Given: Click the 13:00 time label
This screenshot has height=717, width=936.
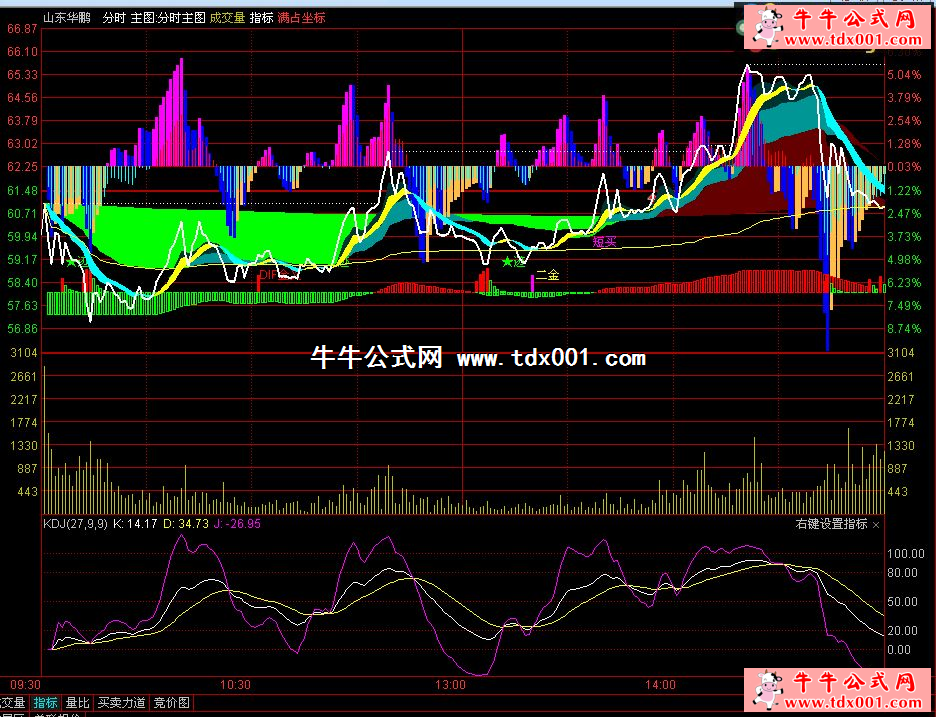Looking at the screenshot, I should [x=450, y=685].
